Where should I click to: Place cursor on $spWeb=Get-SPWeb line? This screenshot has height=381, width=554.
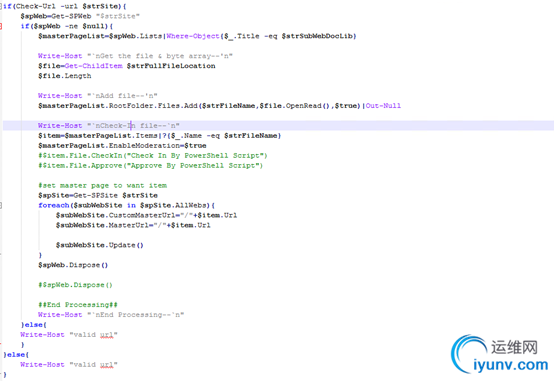pos(80,16)
